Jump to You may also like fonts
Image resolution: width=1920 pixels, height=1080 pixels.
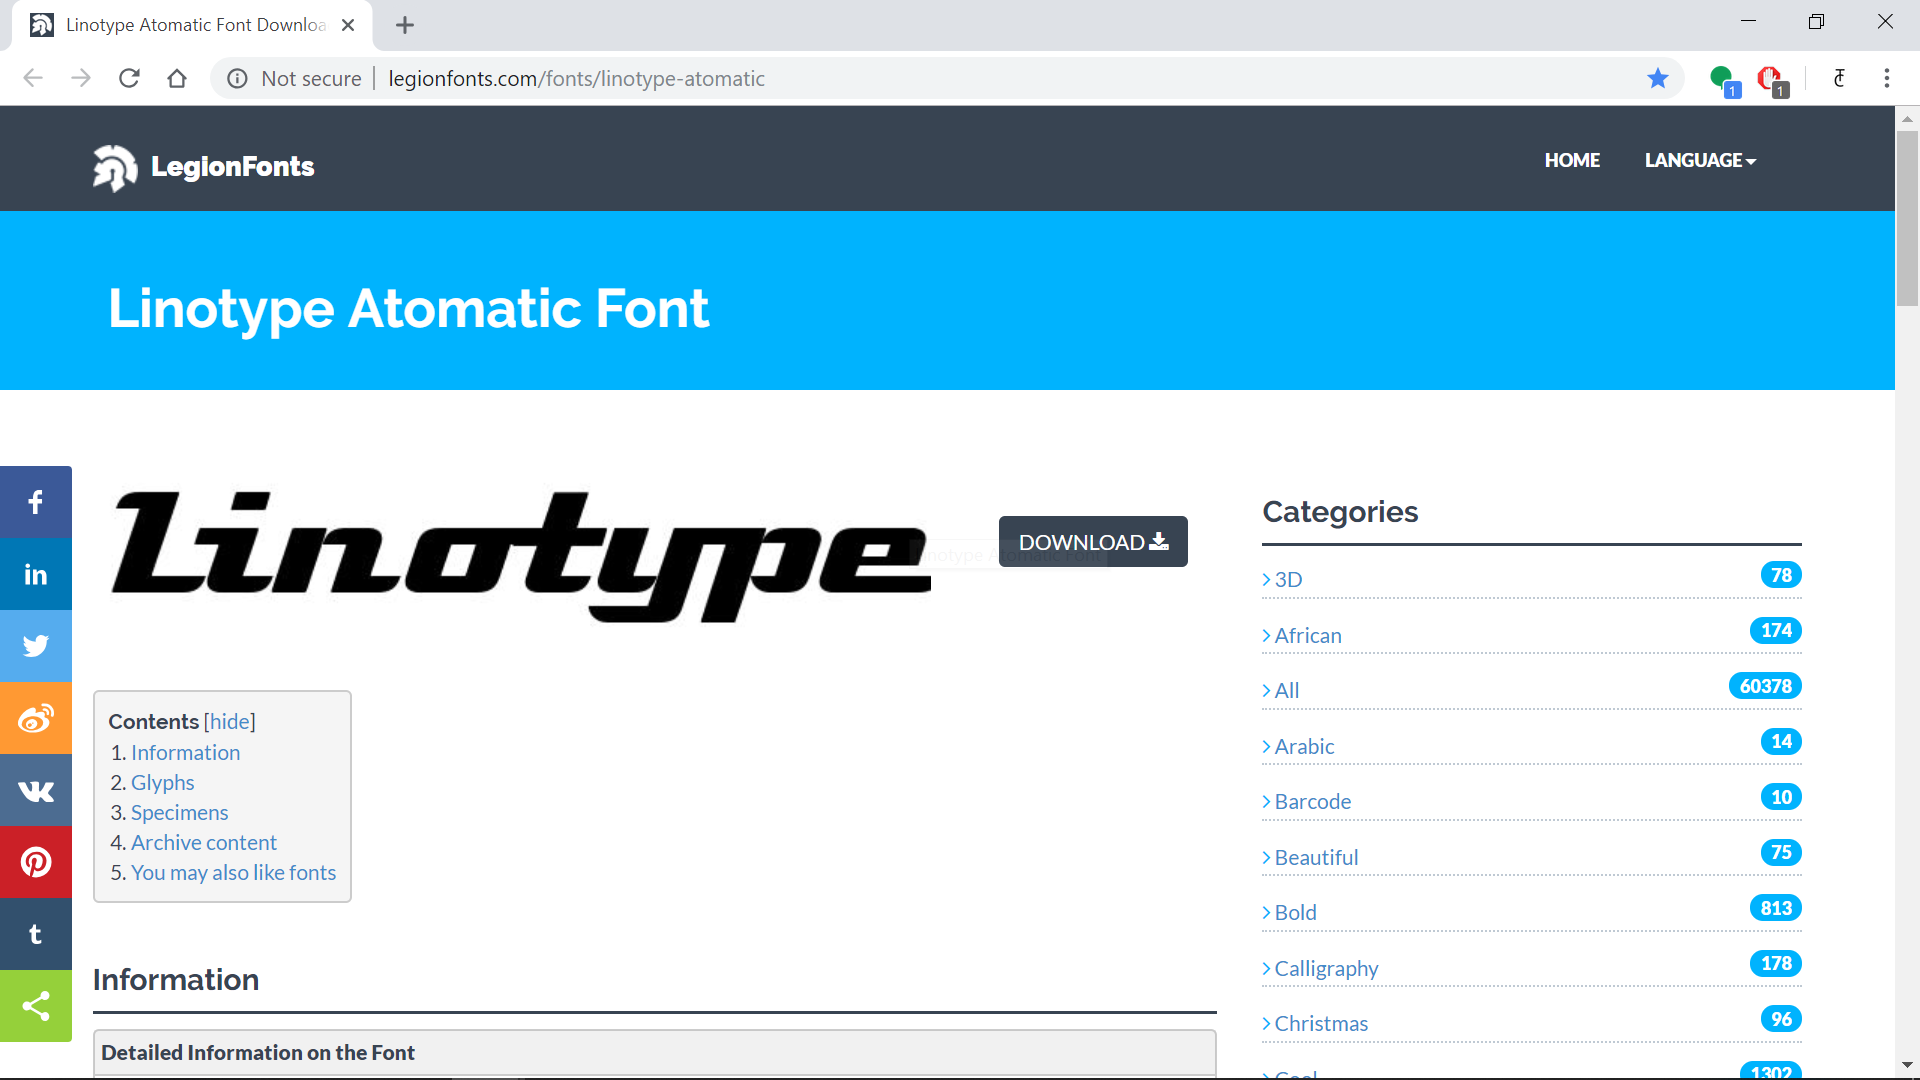[x=234, y=872]
